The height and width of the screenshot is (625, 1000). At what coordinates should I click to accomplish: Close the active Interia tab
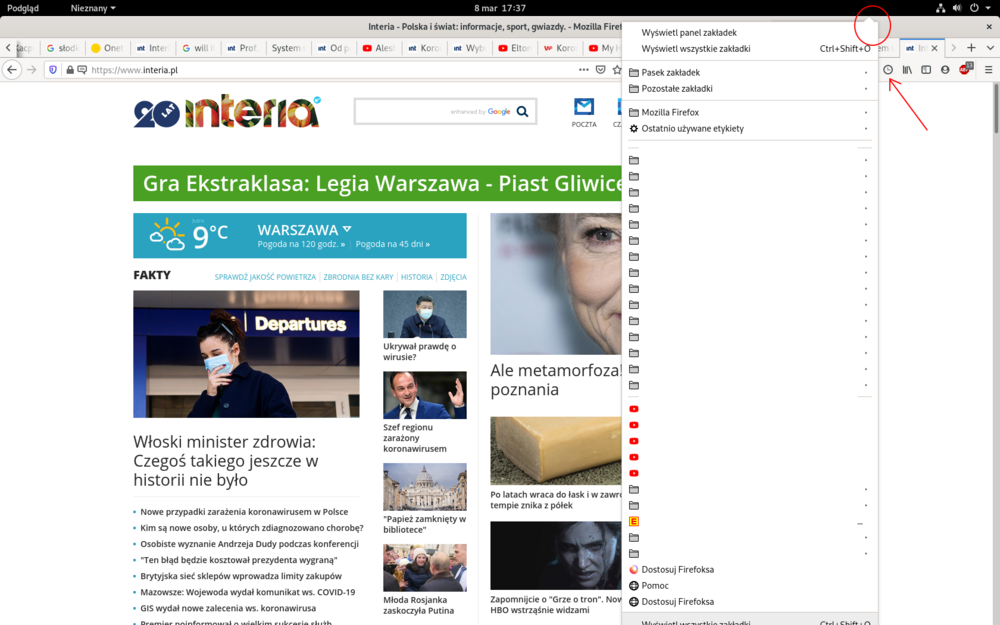click(934, 48)
